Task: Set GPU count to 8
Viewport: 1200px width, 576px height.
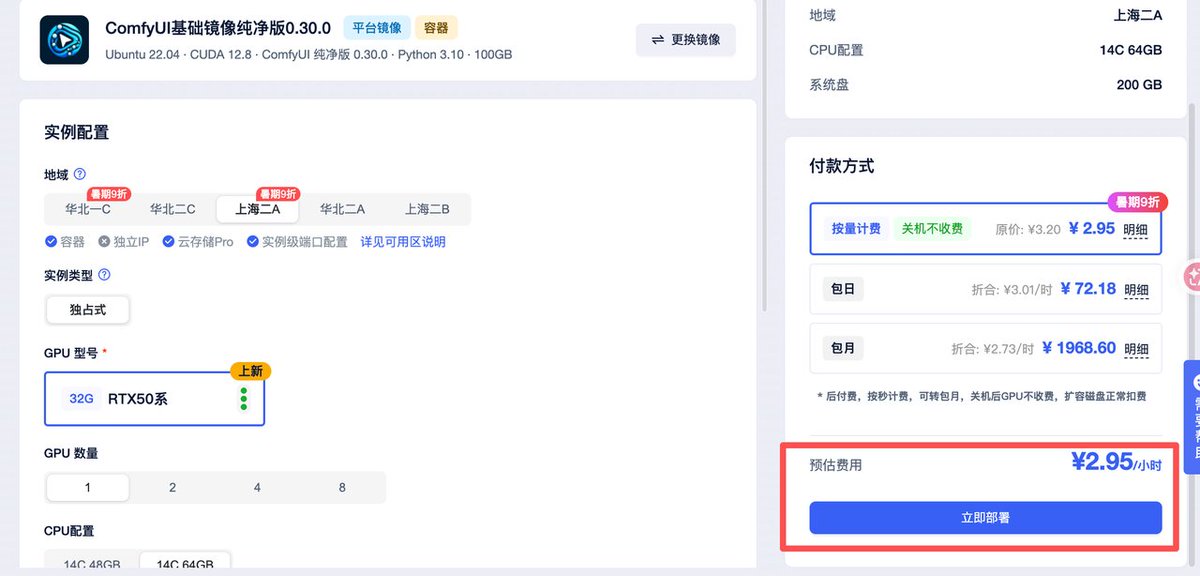Action: [x=342, y=487]
